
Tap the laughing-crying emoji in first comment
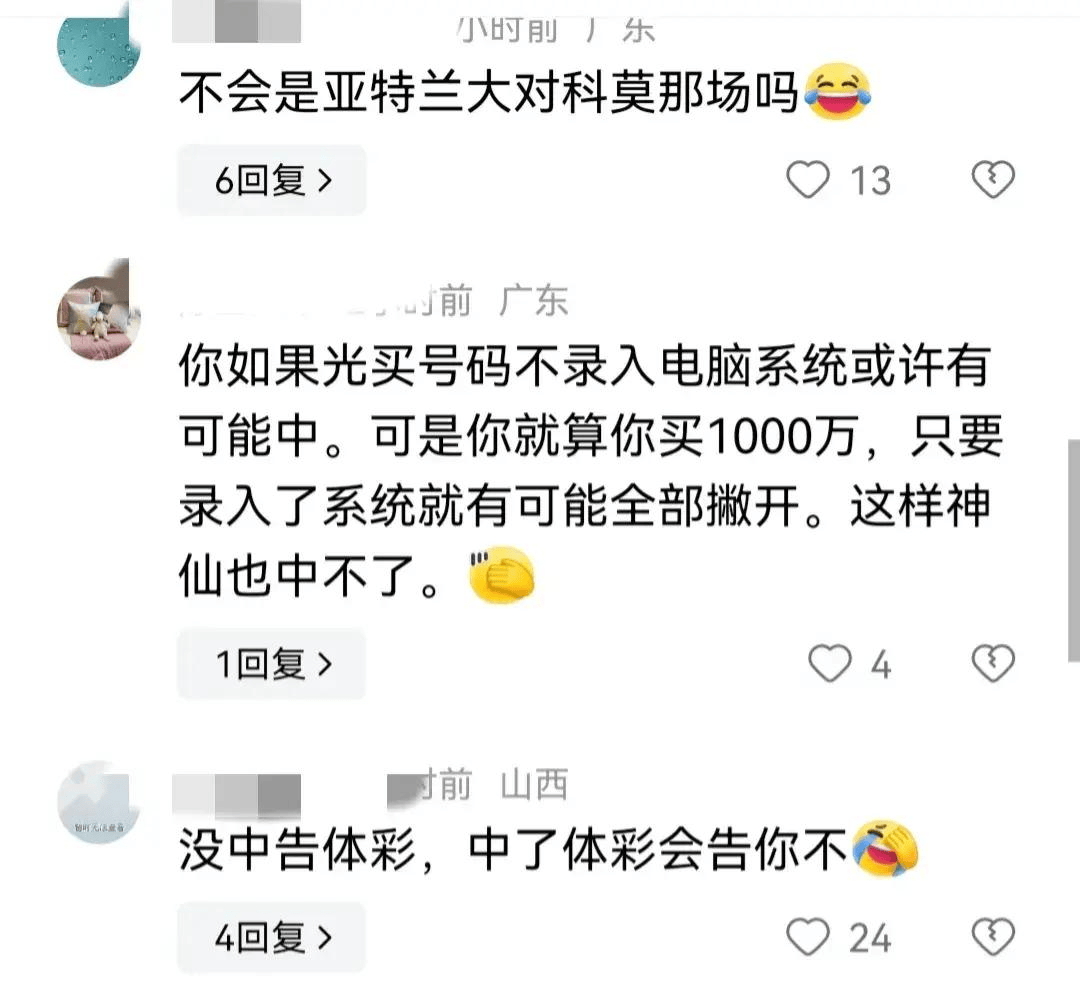(x=838, y=91)
